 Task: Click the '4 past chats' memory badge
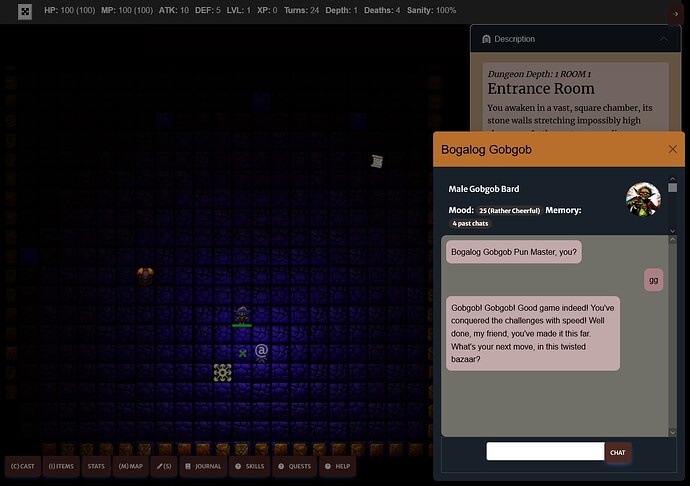[470, 223]
